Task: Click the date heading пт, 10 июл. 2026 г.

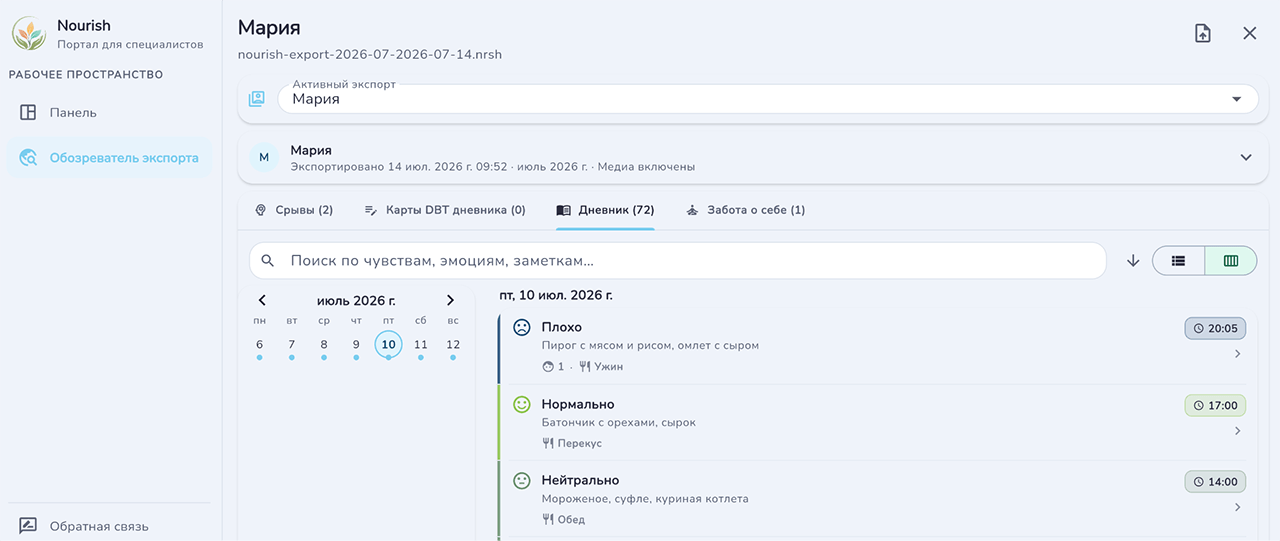Action: coord(556,296)
